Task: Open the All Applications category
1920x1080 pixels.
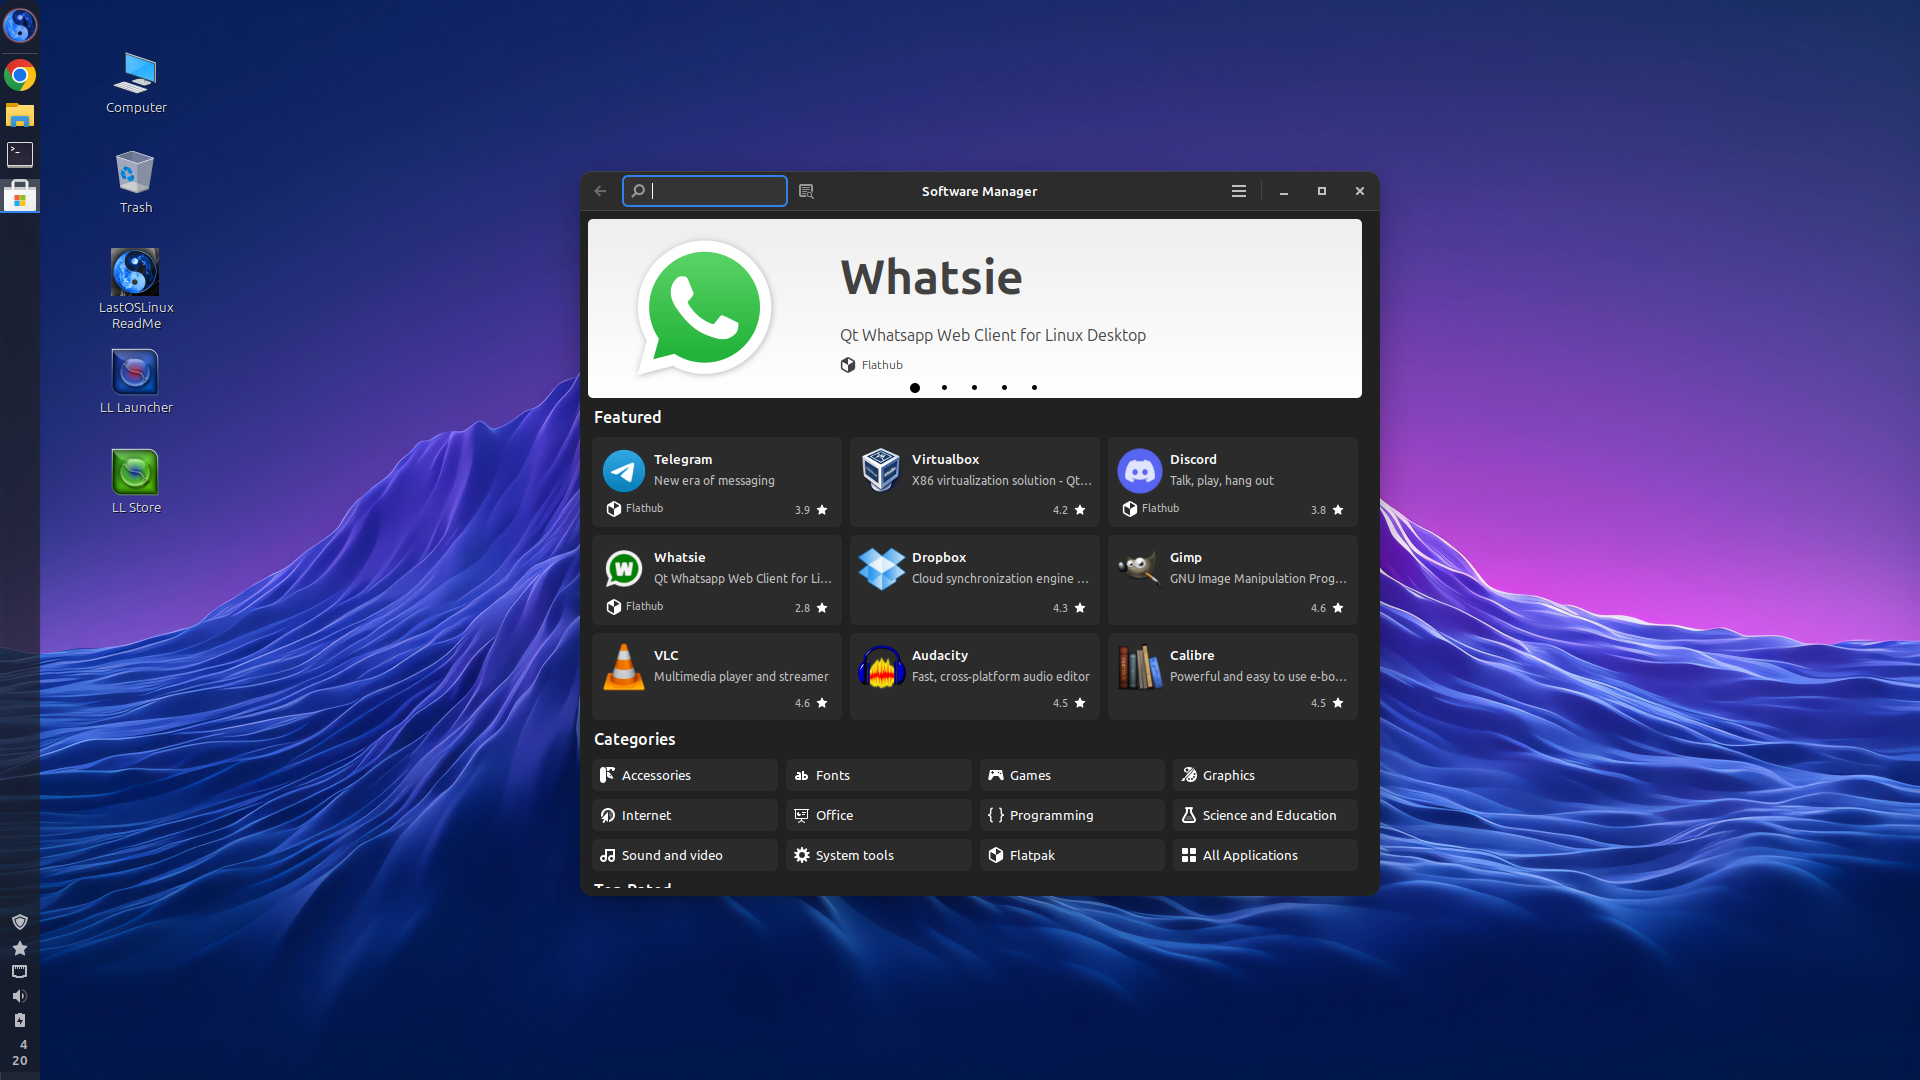Action: pyautogui.click(x=1265, y=855)
